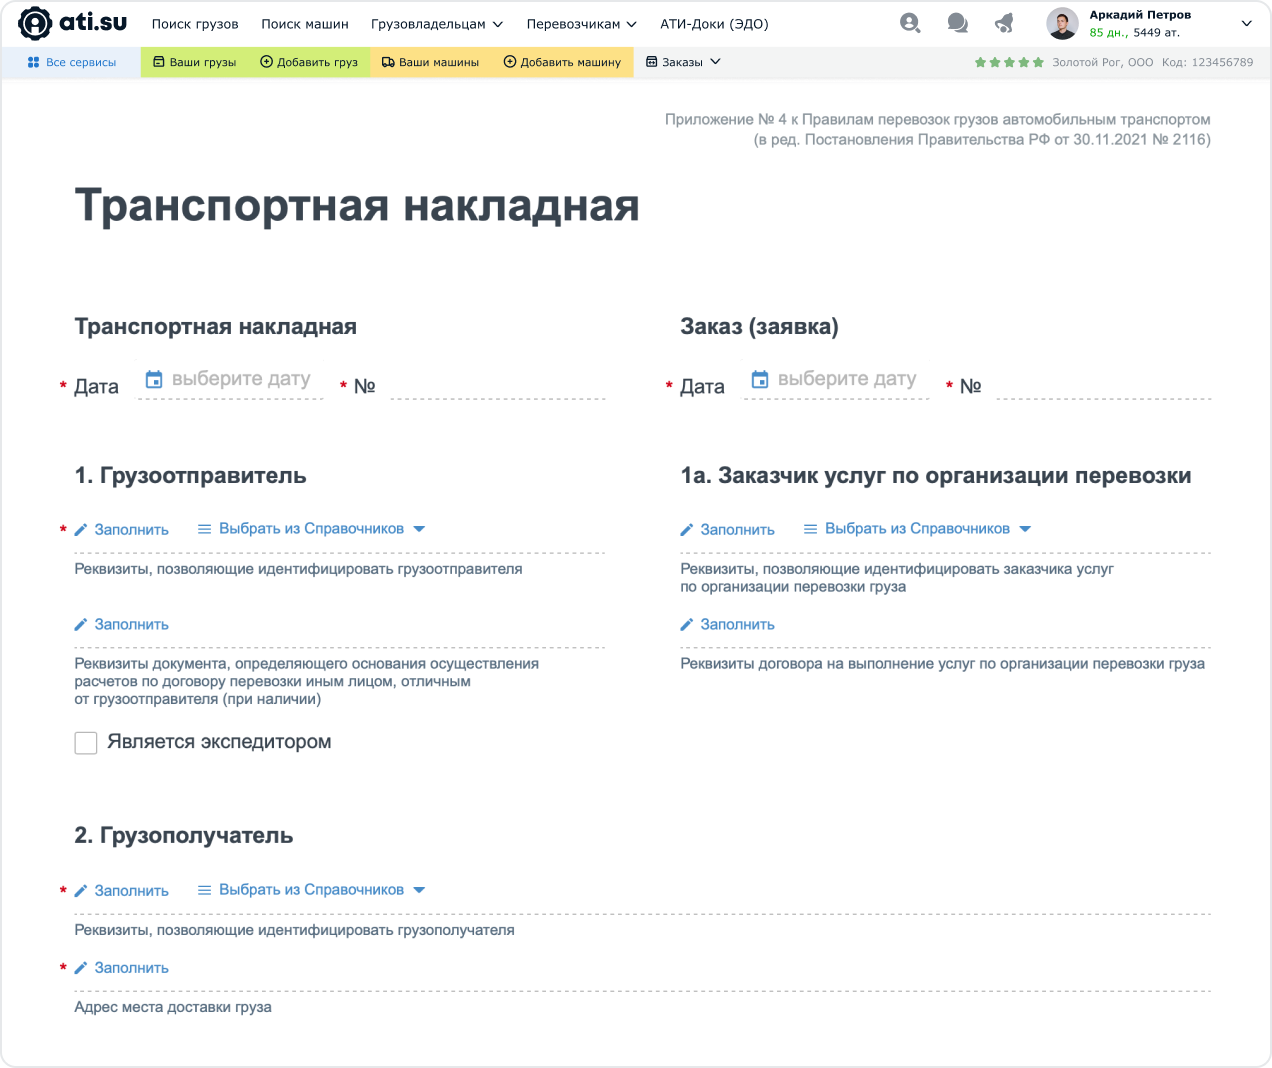
Task: Expand the Перевозчикам dropdown menu
Action: tap(581, 24)
